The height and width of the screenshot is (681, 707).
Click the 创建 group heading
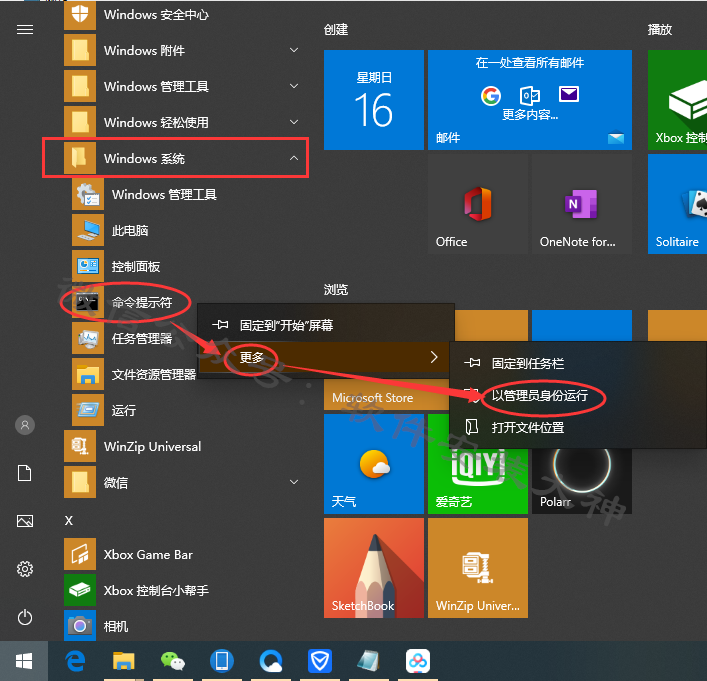point(336,30)
